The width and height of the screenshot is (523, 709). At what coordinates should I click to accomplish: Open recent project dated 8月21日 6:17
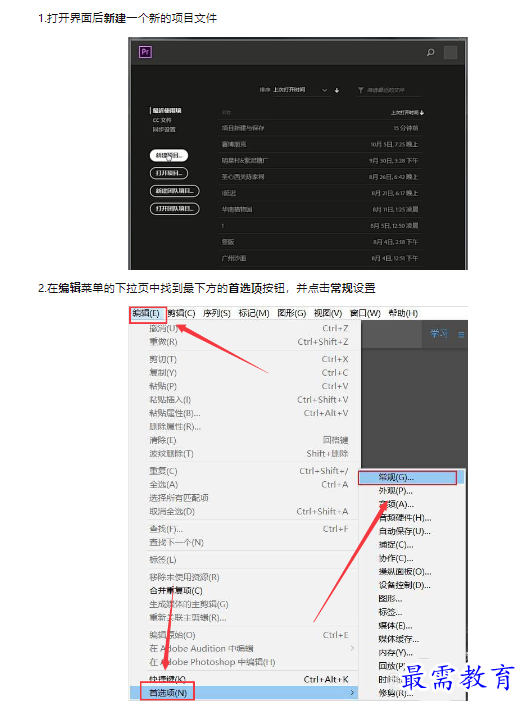pos(320,193)
